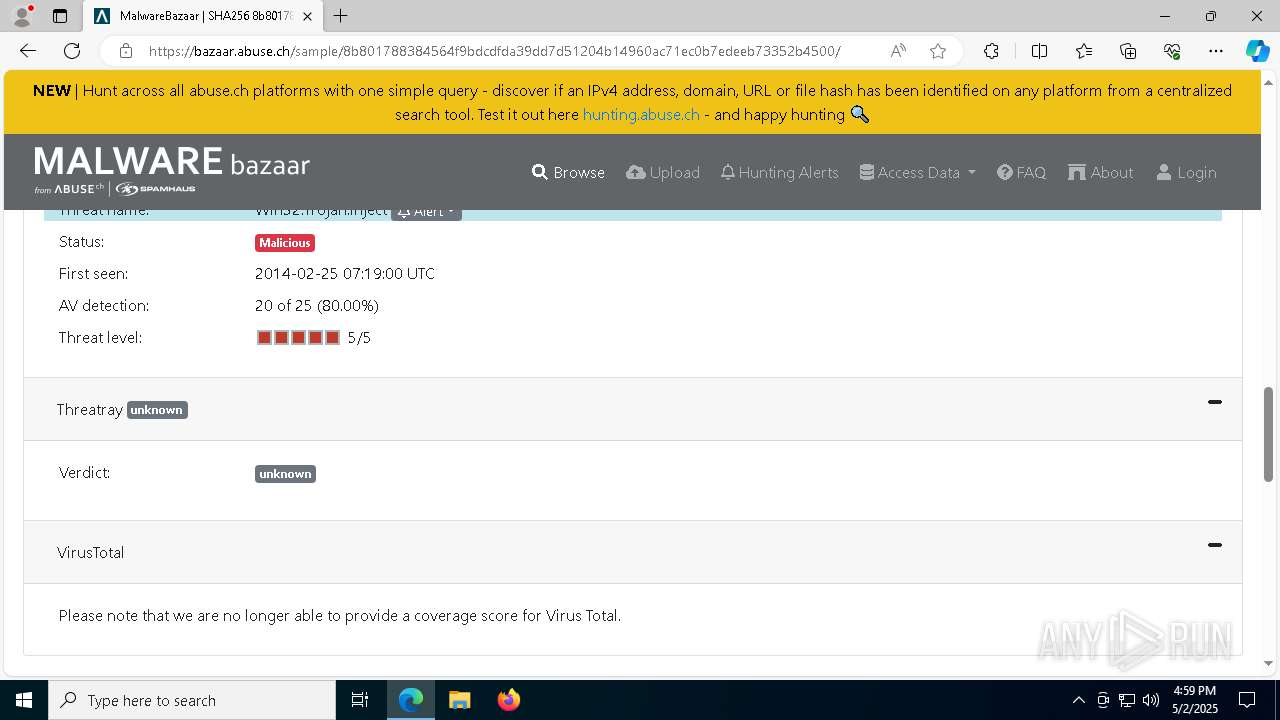Open a new browser tab
The image size is (1280, 720).
(x=341, y=16)
